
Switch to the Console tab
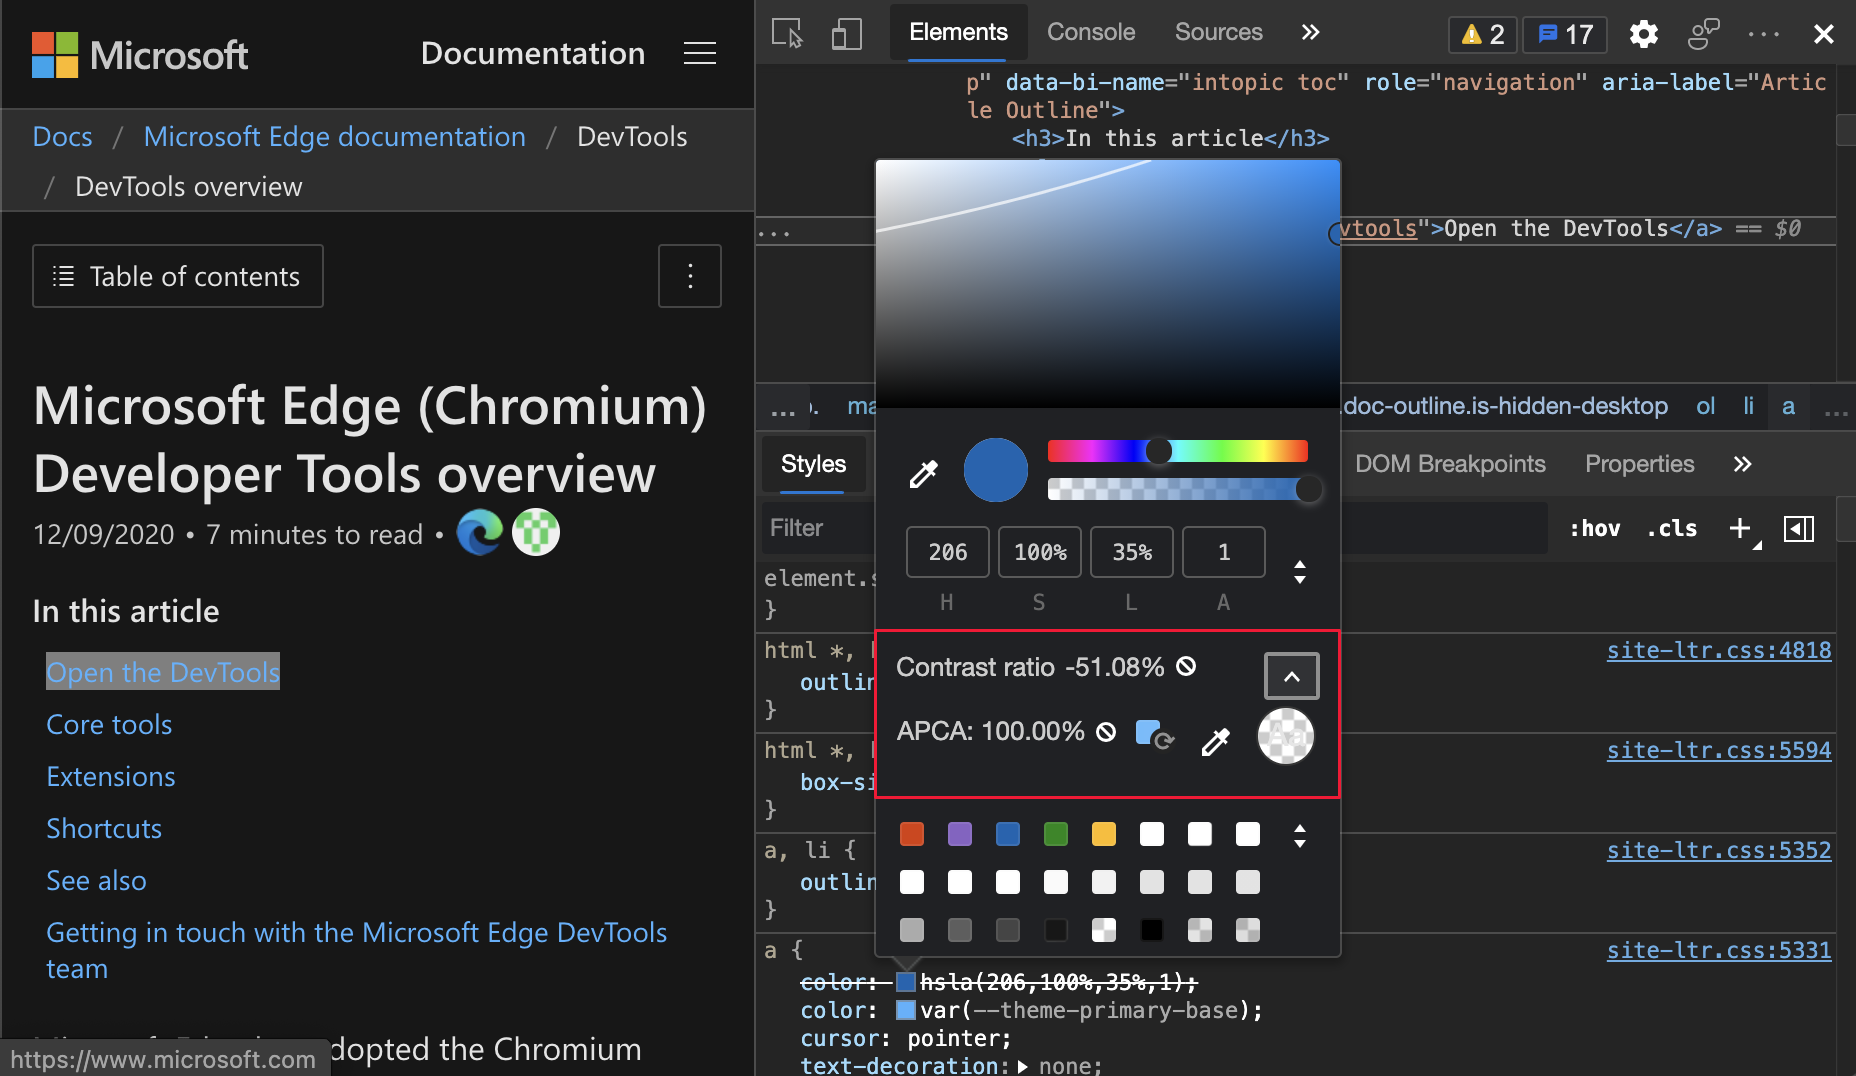[1090, 32]
